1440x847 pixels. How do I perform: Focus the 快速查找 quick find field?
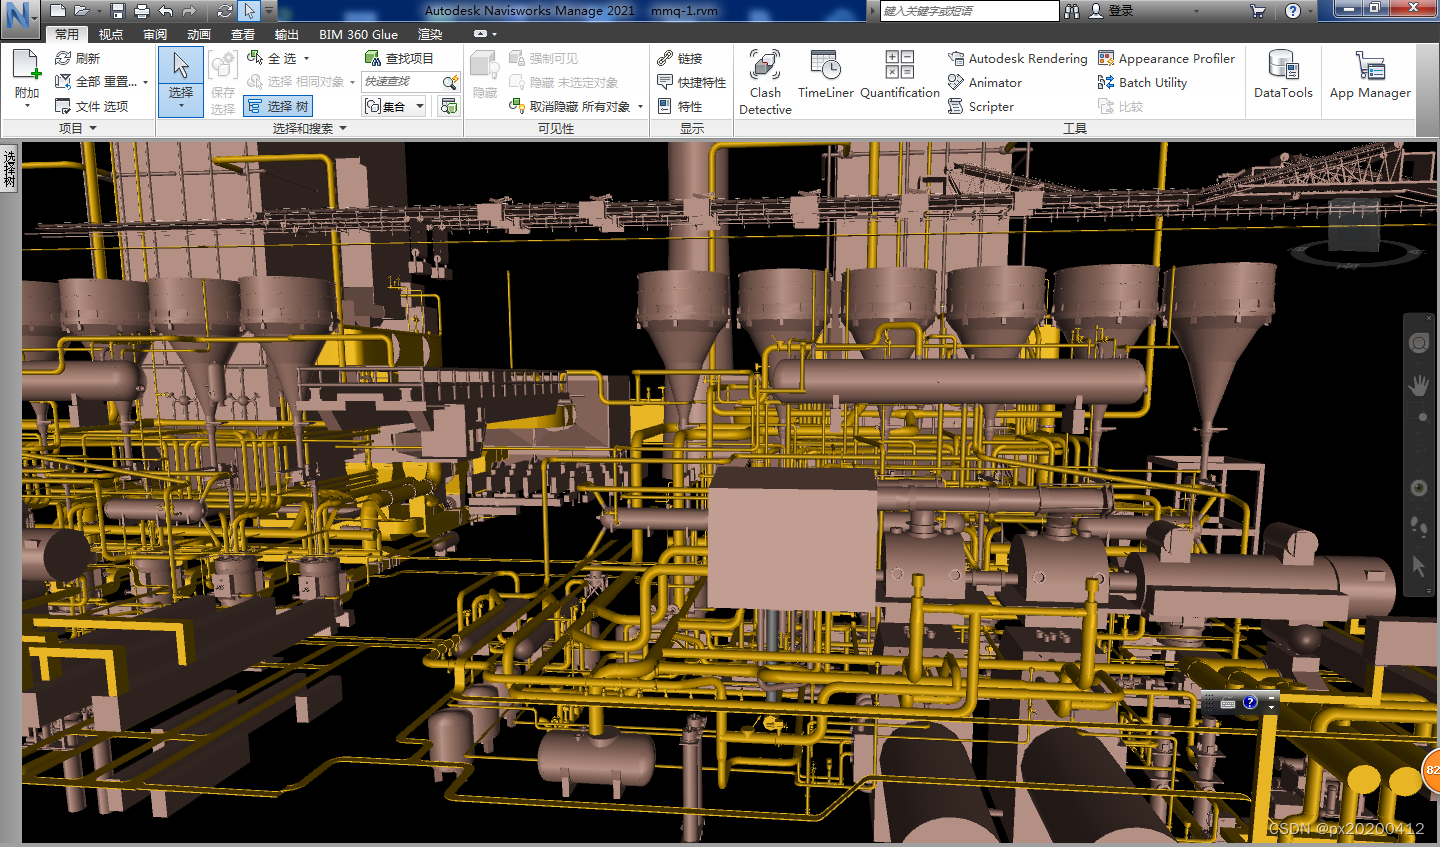[403, 82]
